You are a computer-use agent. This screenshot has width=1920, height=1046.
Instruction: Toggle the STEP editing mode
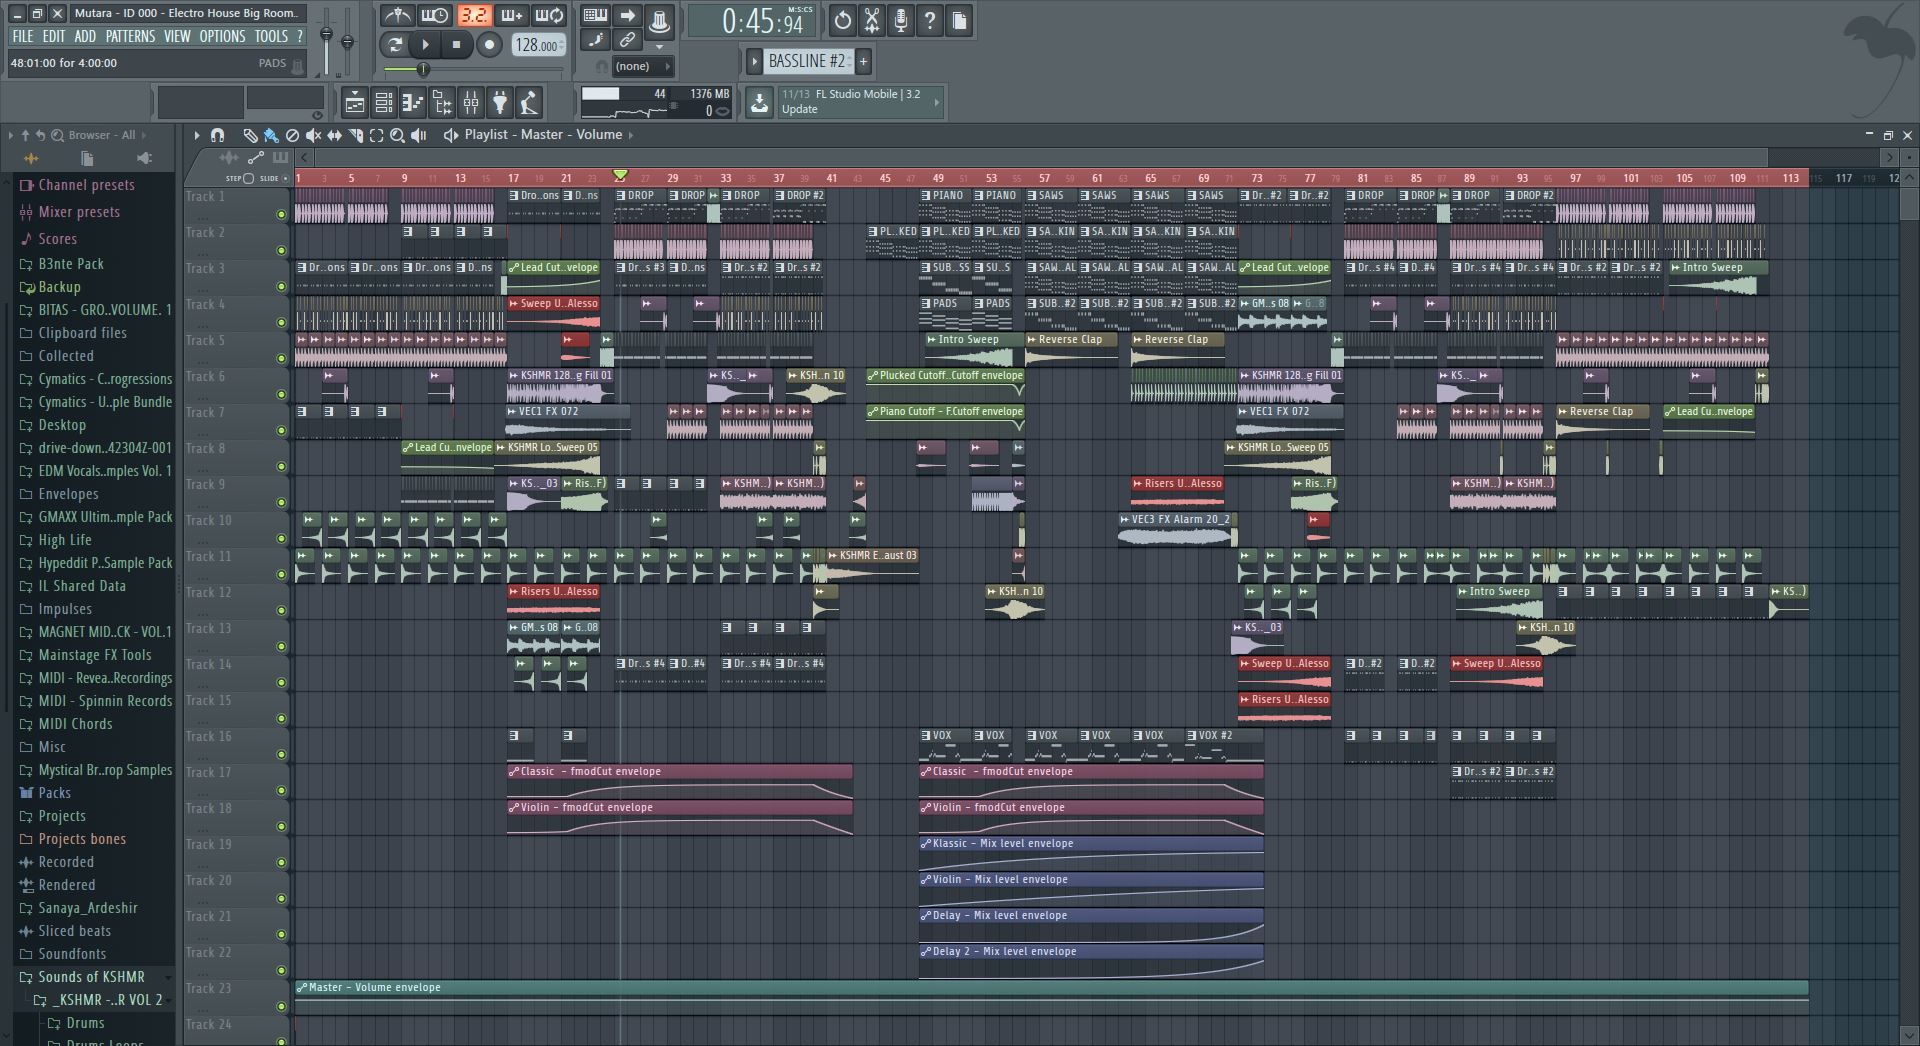[248, 178]
